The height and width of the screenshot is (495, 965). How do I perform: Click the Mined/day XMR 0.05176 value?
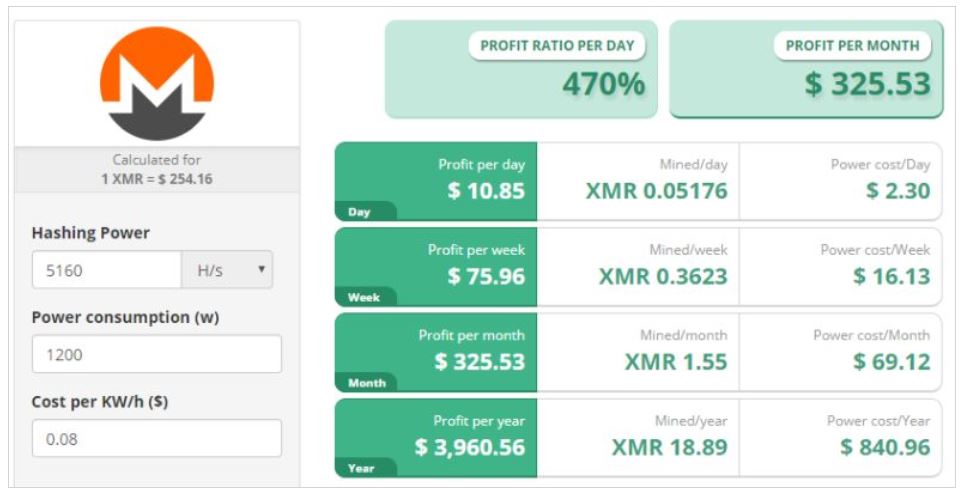(x=657, y=191)
